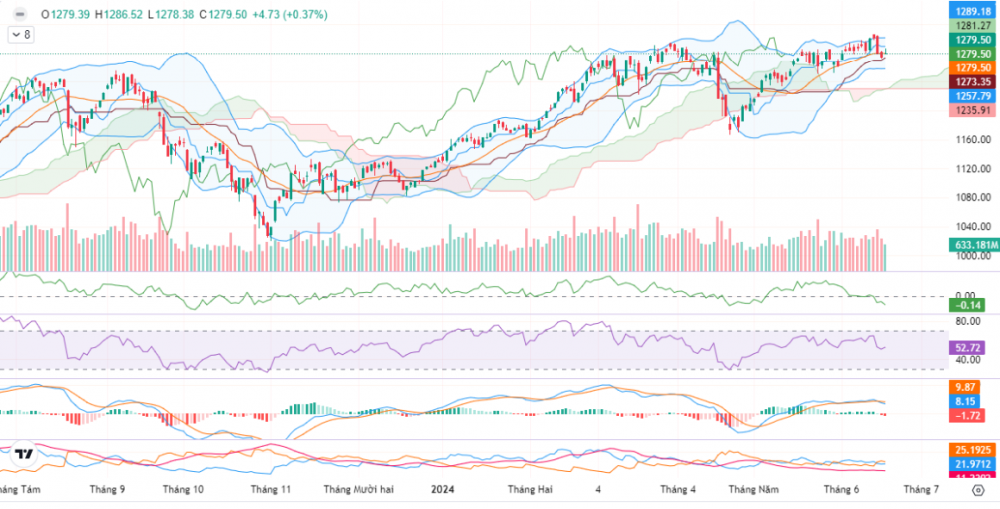Click the dark red 1273.35 price label

tap(972, 81)
